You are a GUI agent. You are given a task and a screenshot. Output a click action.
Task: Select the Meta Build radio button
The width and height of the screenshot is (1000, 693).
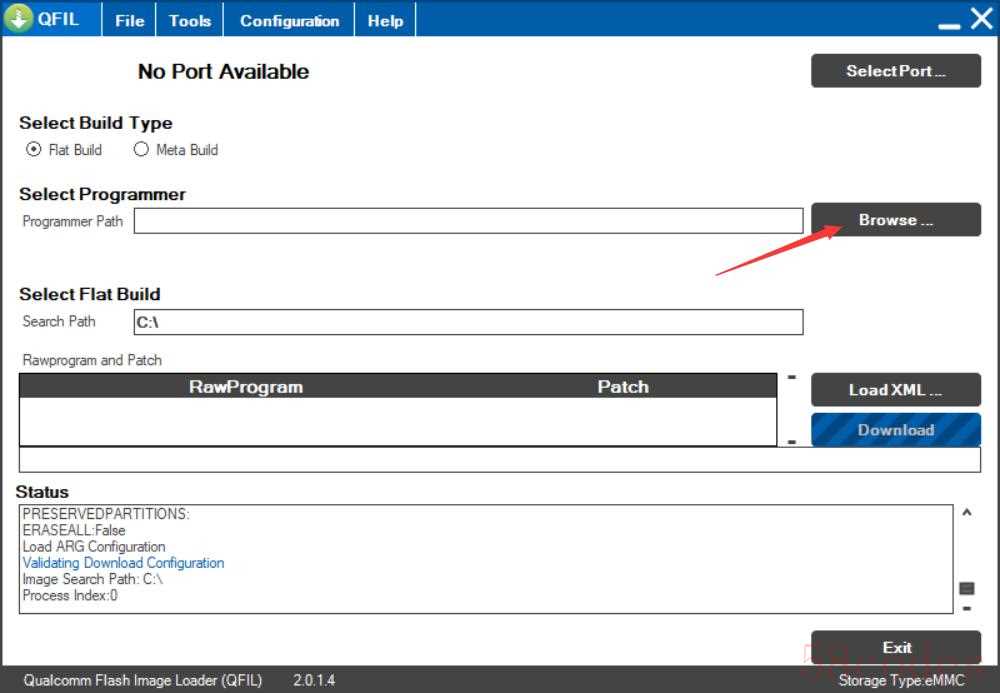click(141, 150)
